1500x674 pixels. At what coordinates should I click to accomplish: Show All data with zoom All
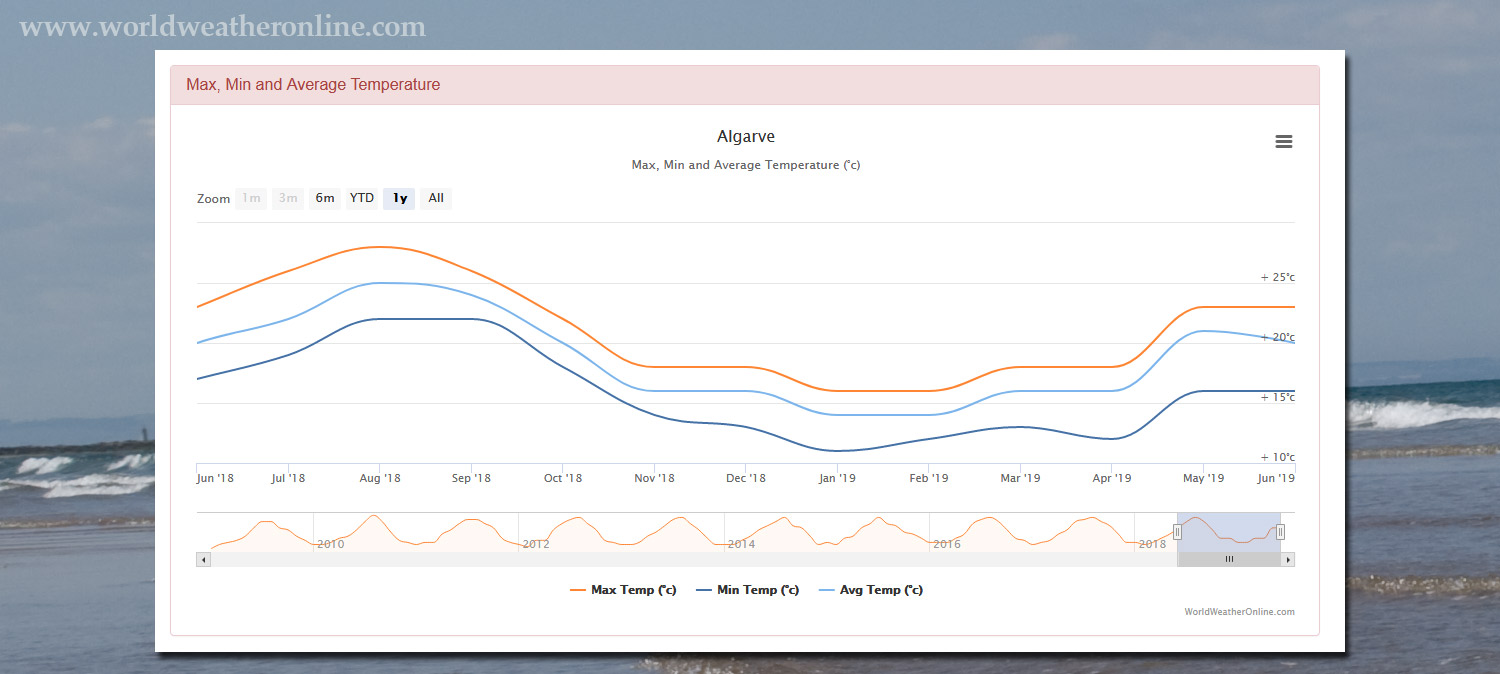point(436,198)
